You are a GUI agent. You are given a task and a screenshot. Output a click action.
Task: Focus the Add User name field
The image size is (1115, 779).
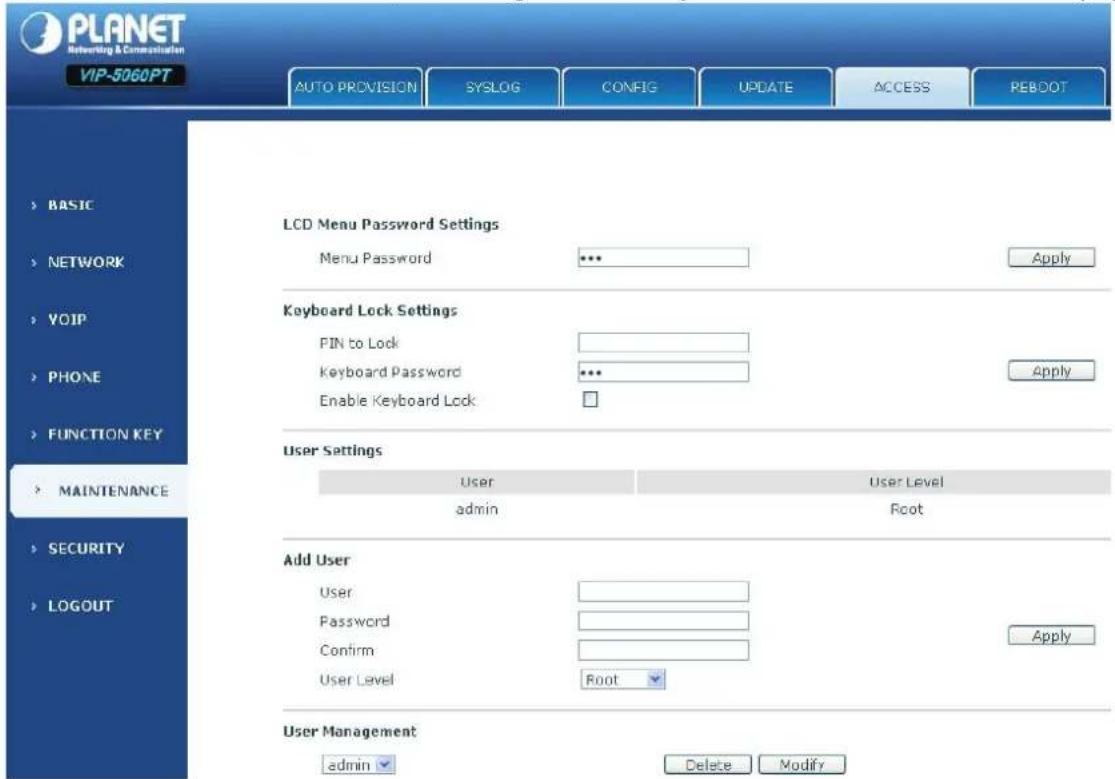tap(663, 591)
